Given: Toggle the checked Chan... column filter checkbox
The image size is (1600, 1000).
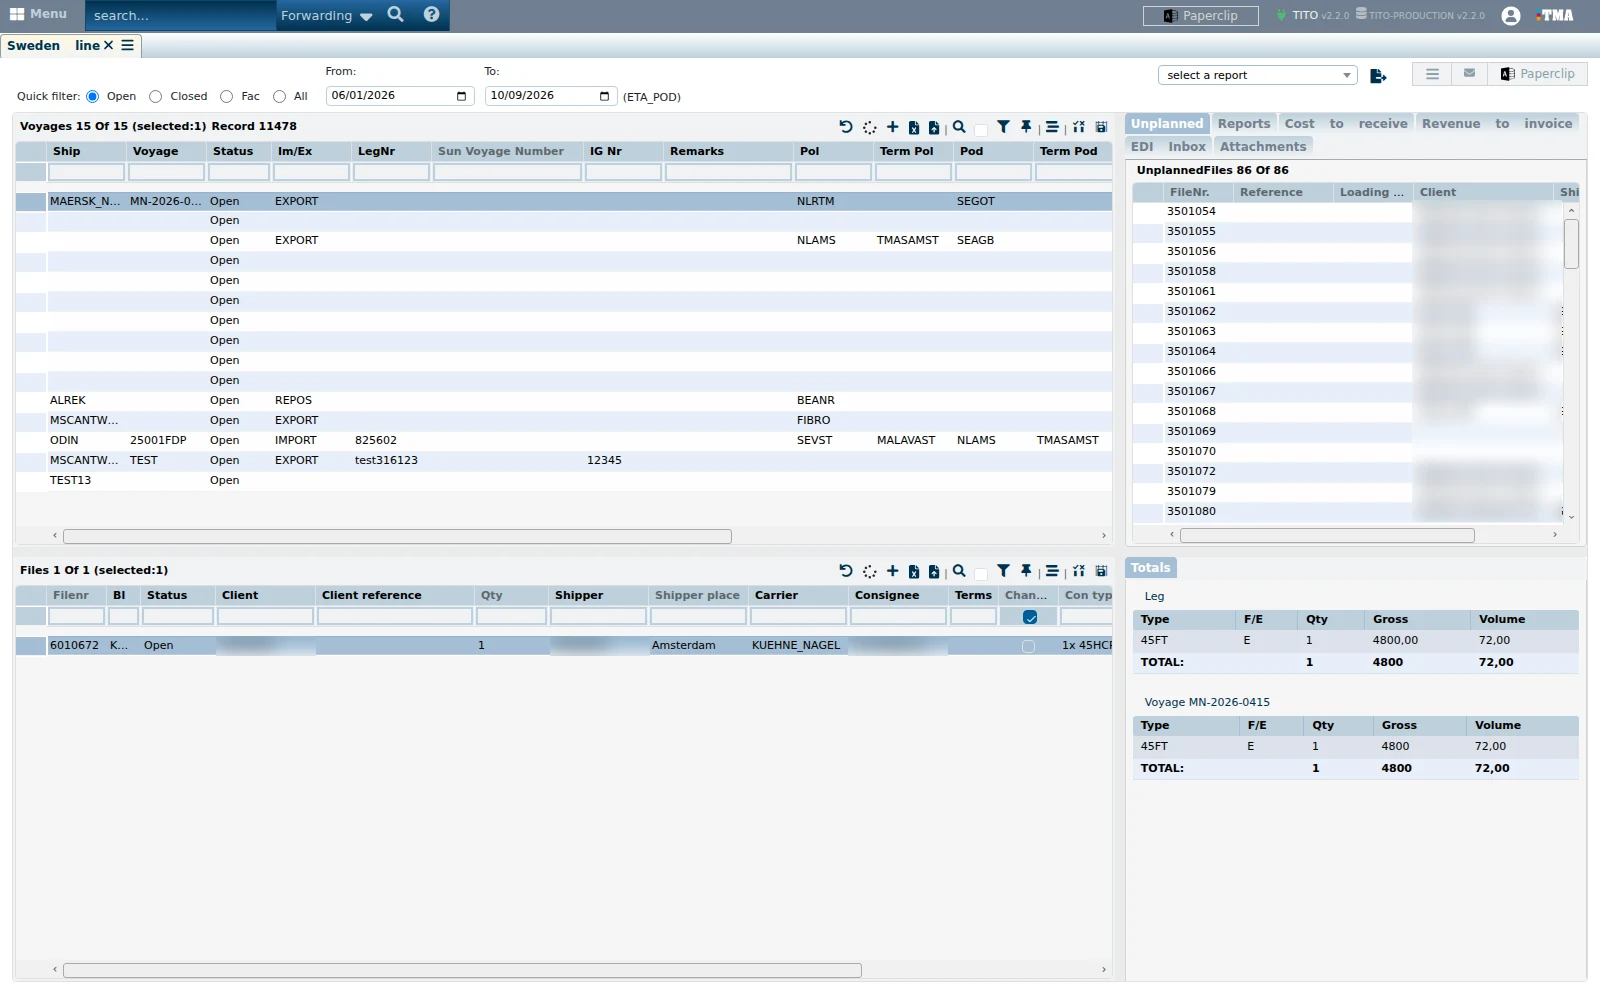Looking at the screenshot, I should [1030, 617].
